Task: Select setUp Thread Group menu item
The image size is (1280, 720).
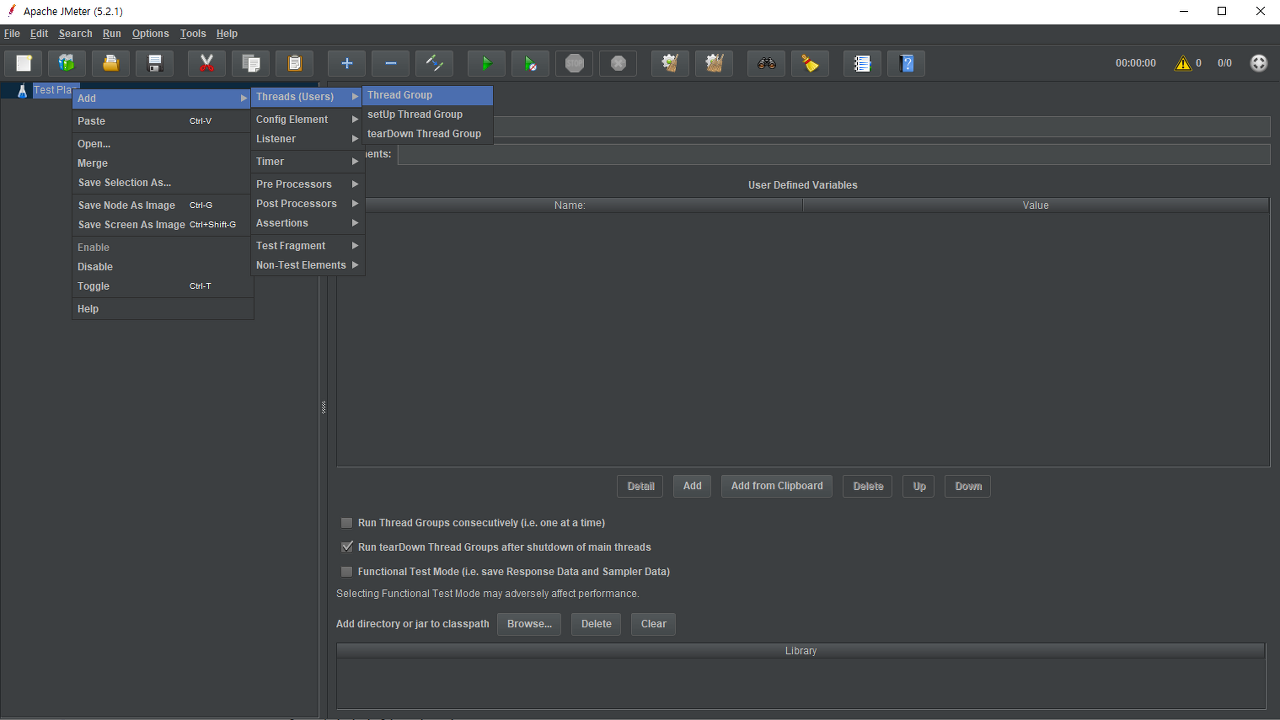Action: pyautogui.click(x=427, y=114)
